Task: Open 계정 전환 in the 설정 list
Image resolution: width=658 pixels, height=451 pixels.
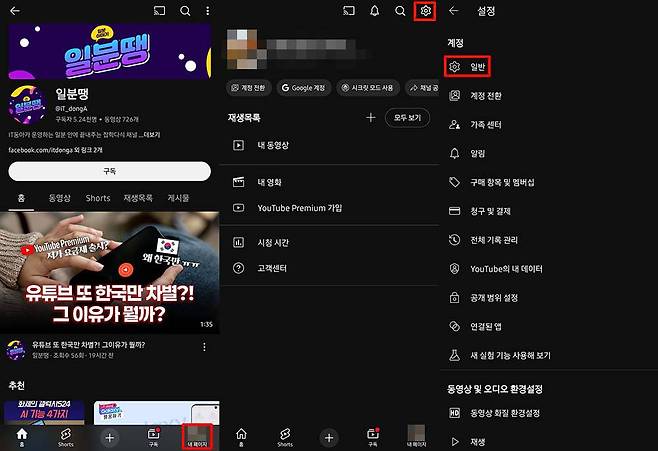Action: (550, 96)
